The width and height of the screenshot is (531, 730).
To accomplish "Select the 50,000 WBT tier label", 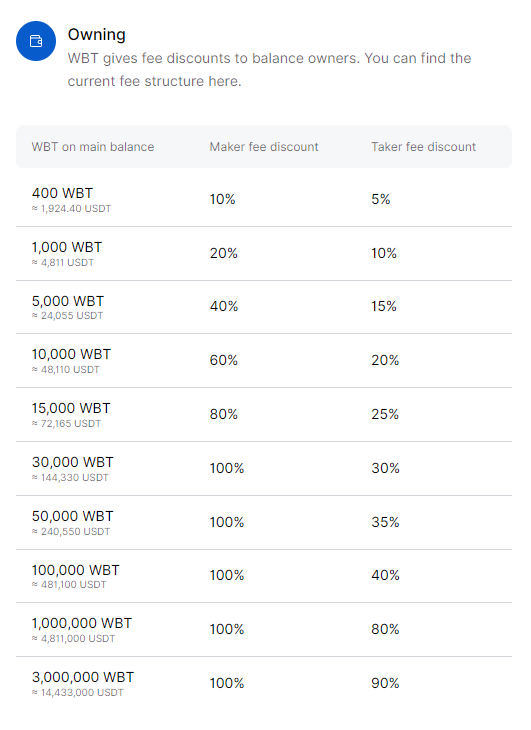I will (x=73, y=516).
